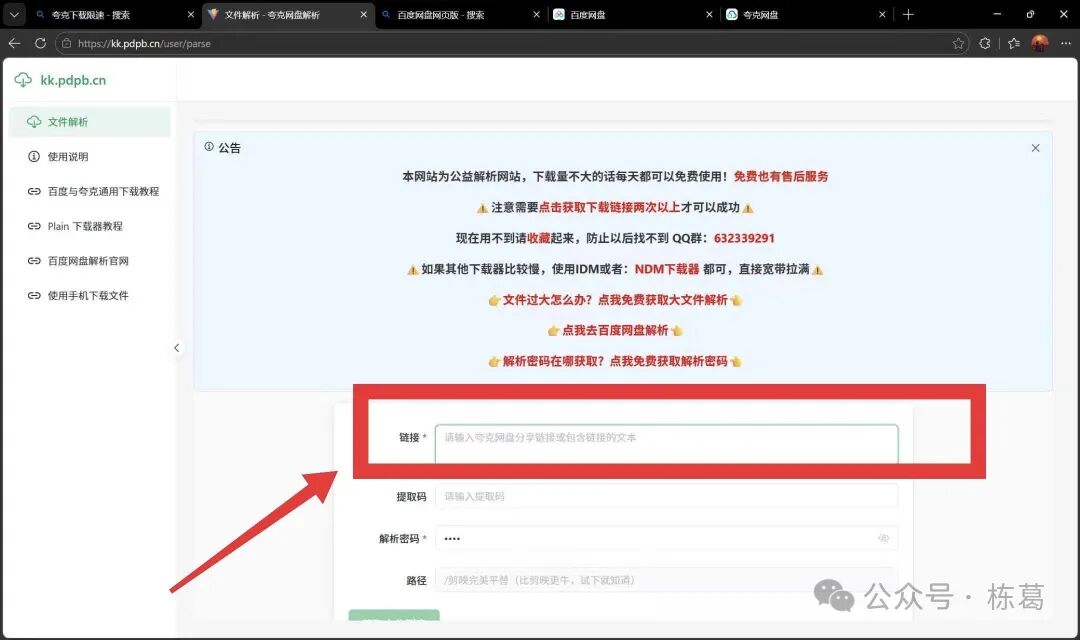This screenshot has width=1080, height=640.
Task: Click the user profile avatar icon
Action: point(1040,43)
